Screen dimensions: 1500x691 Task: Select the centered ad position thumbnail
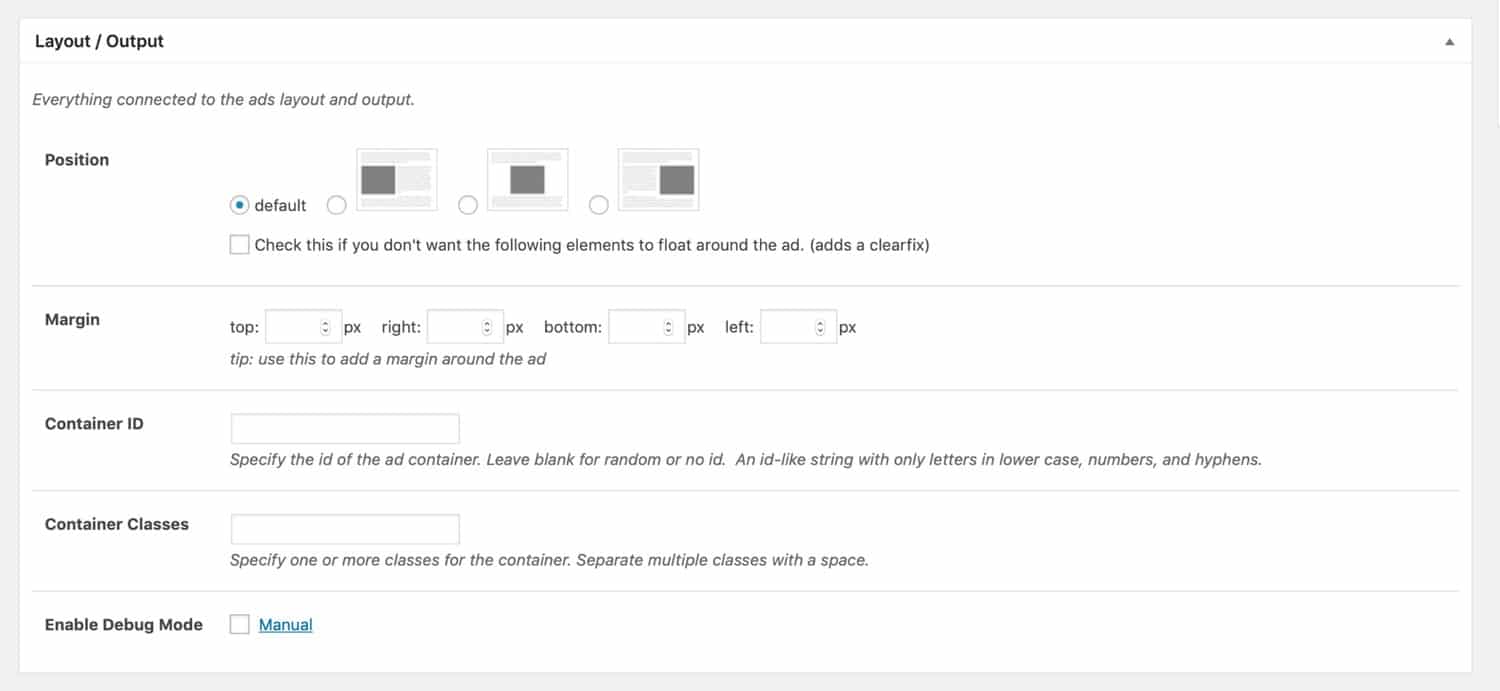click(527, 179)
